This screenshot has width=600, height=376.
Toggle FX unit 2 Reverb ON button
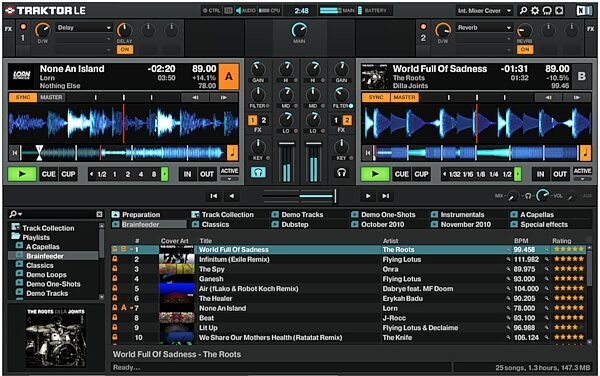(525, 49)
